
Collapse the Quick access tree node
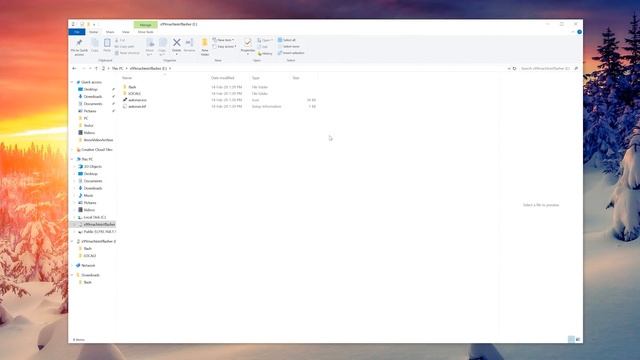(73, 82)
